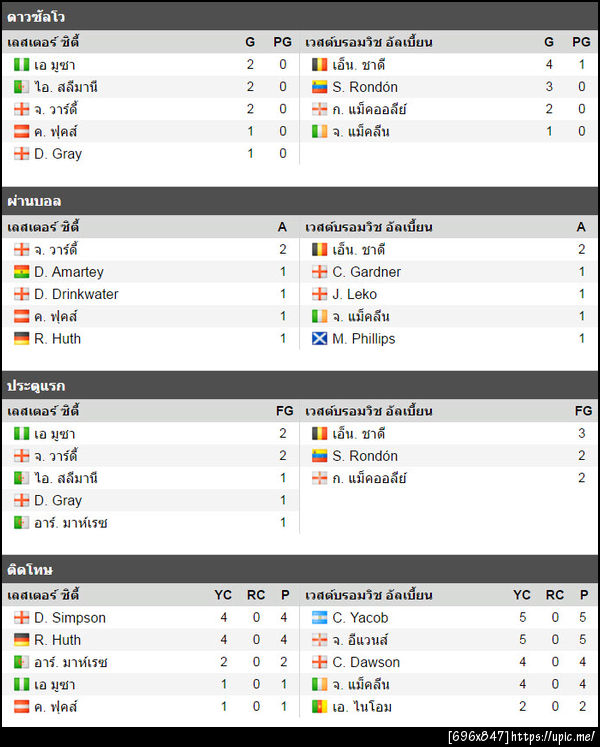Image resolution: width=600 pixels, height=747 pixels.
Task: Click the Scotland flag next to M. Phillips
Action: (320, 339)
